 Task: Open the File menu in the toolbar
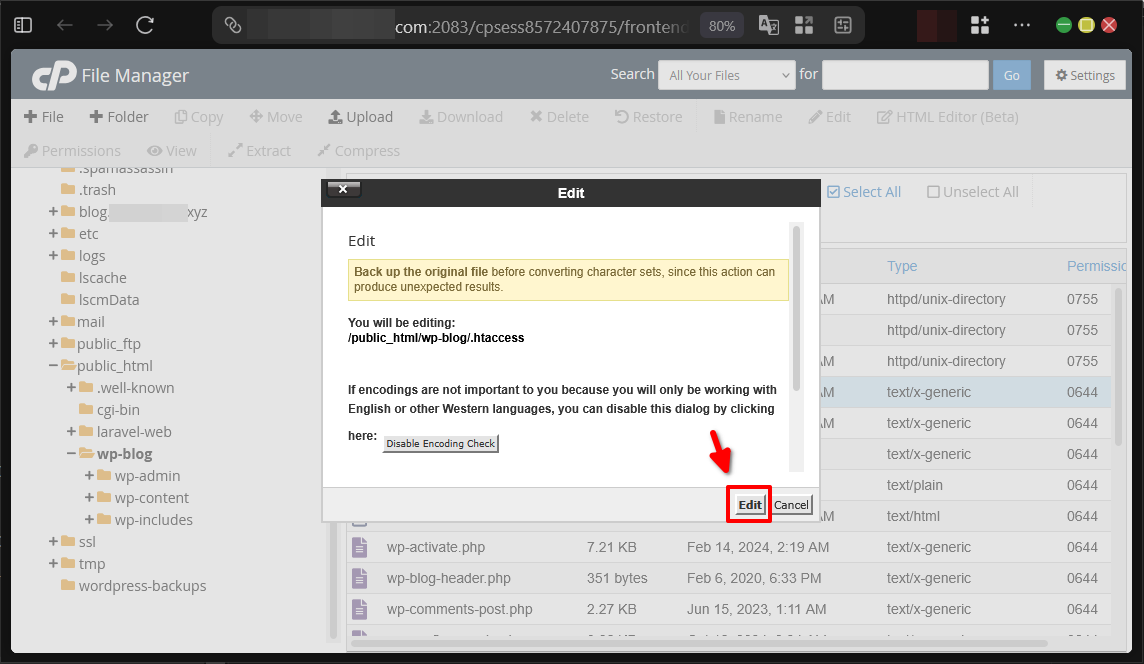coord(43,117)
